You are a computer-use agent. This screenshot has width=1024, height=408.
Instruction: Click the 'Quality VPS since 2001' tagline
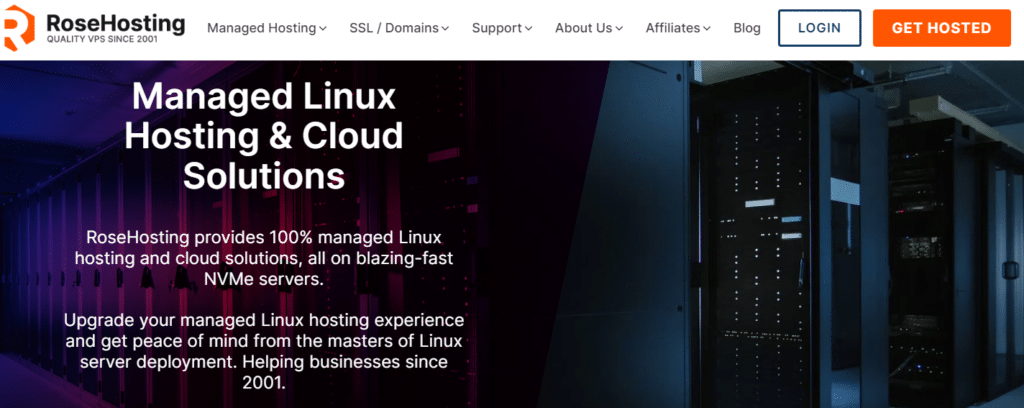pos(105,40)
